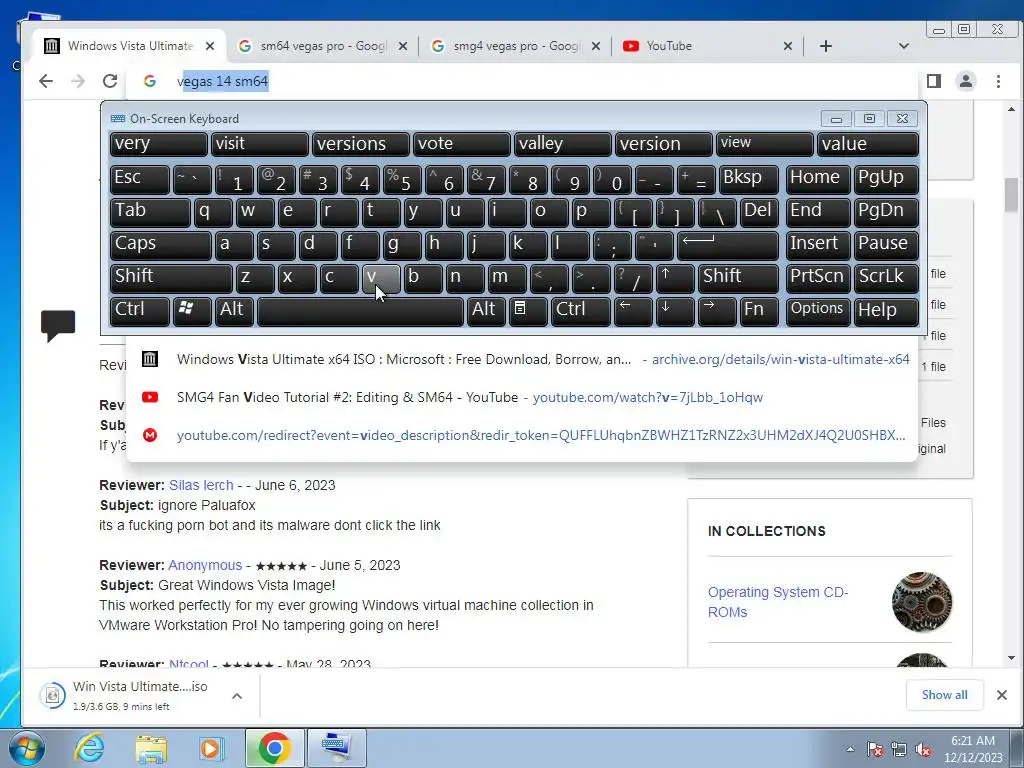Choose the 'versions' word prediction
Screen dimensions: 1024x768
coord(360,144)
